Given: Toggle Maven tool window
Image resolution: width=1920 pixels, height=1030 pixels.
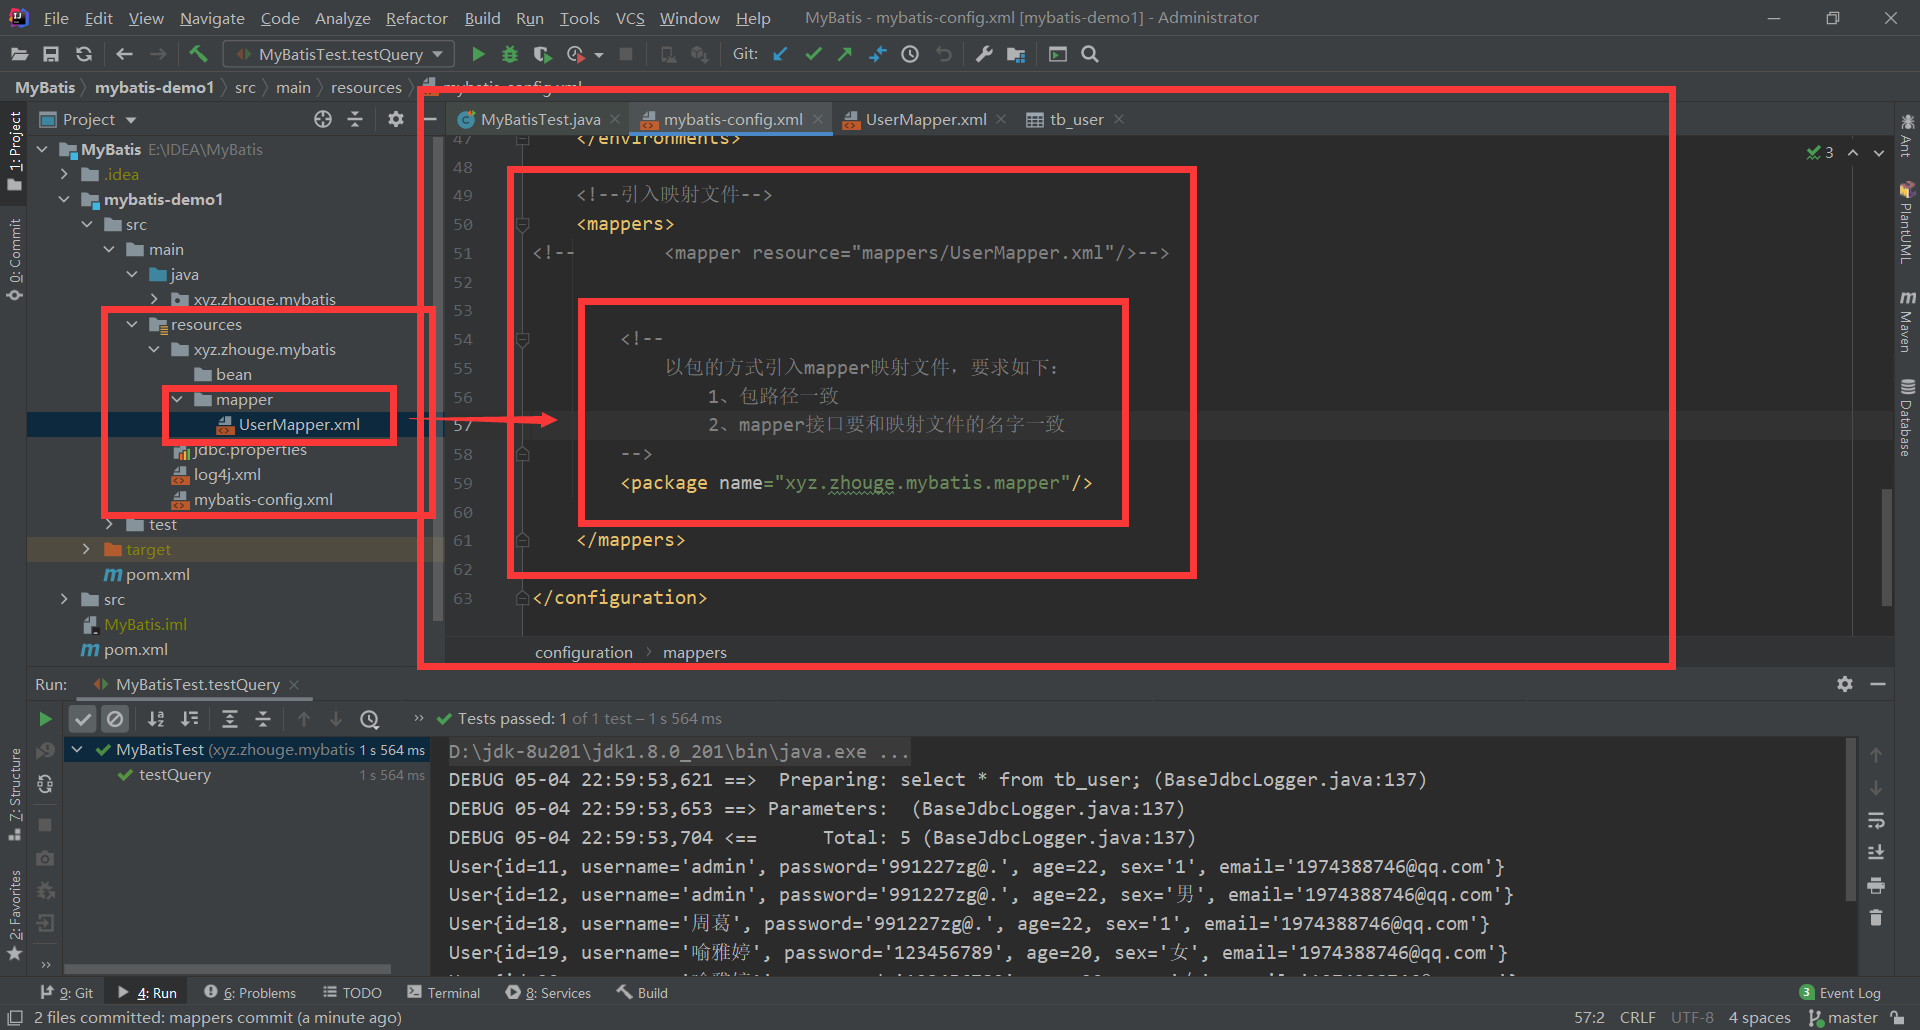Looking at the screenshot, I should [x=1907, y=321].
